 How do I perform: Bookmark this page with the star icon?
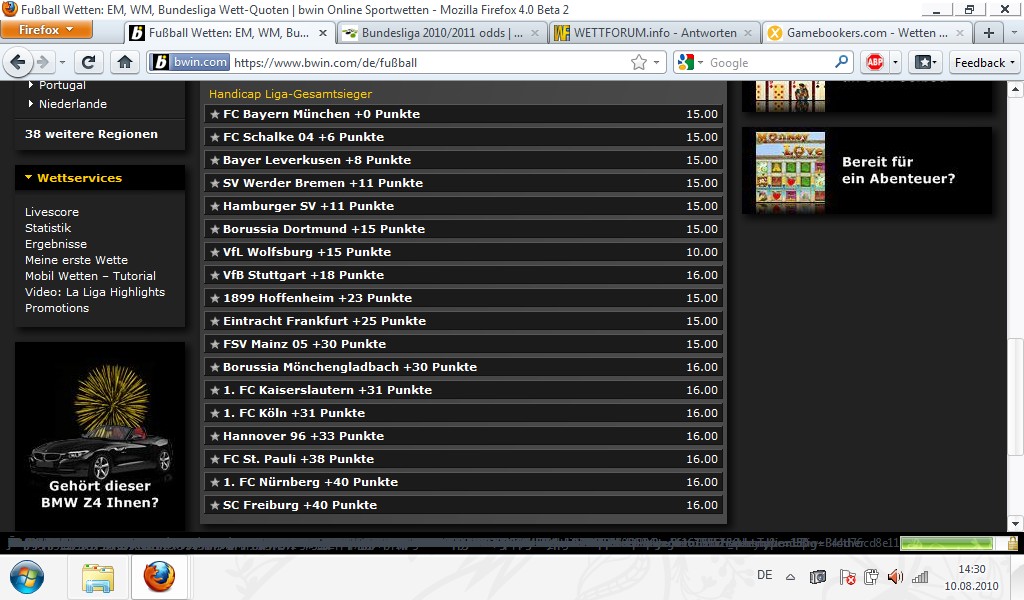pyautogui.click(x=639, y=62)
